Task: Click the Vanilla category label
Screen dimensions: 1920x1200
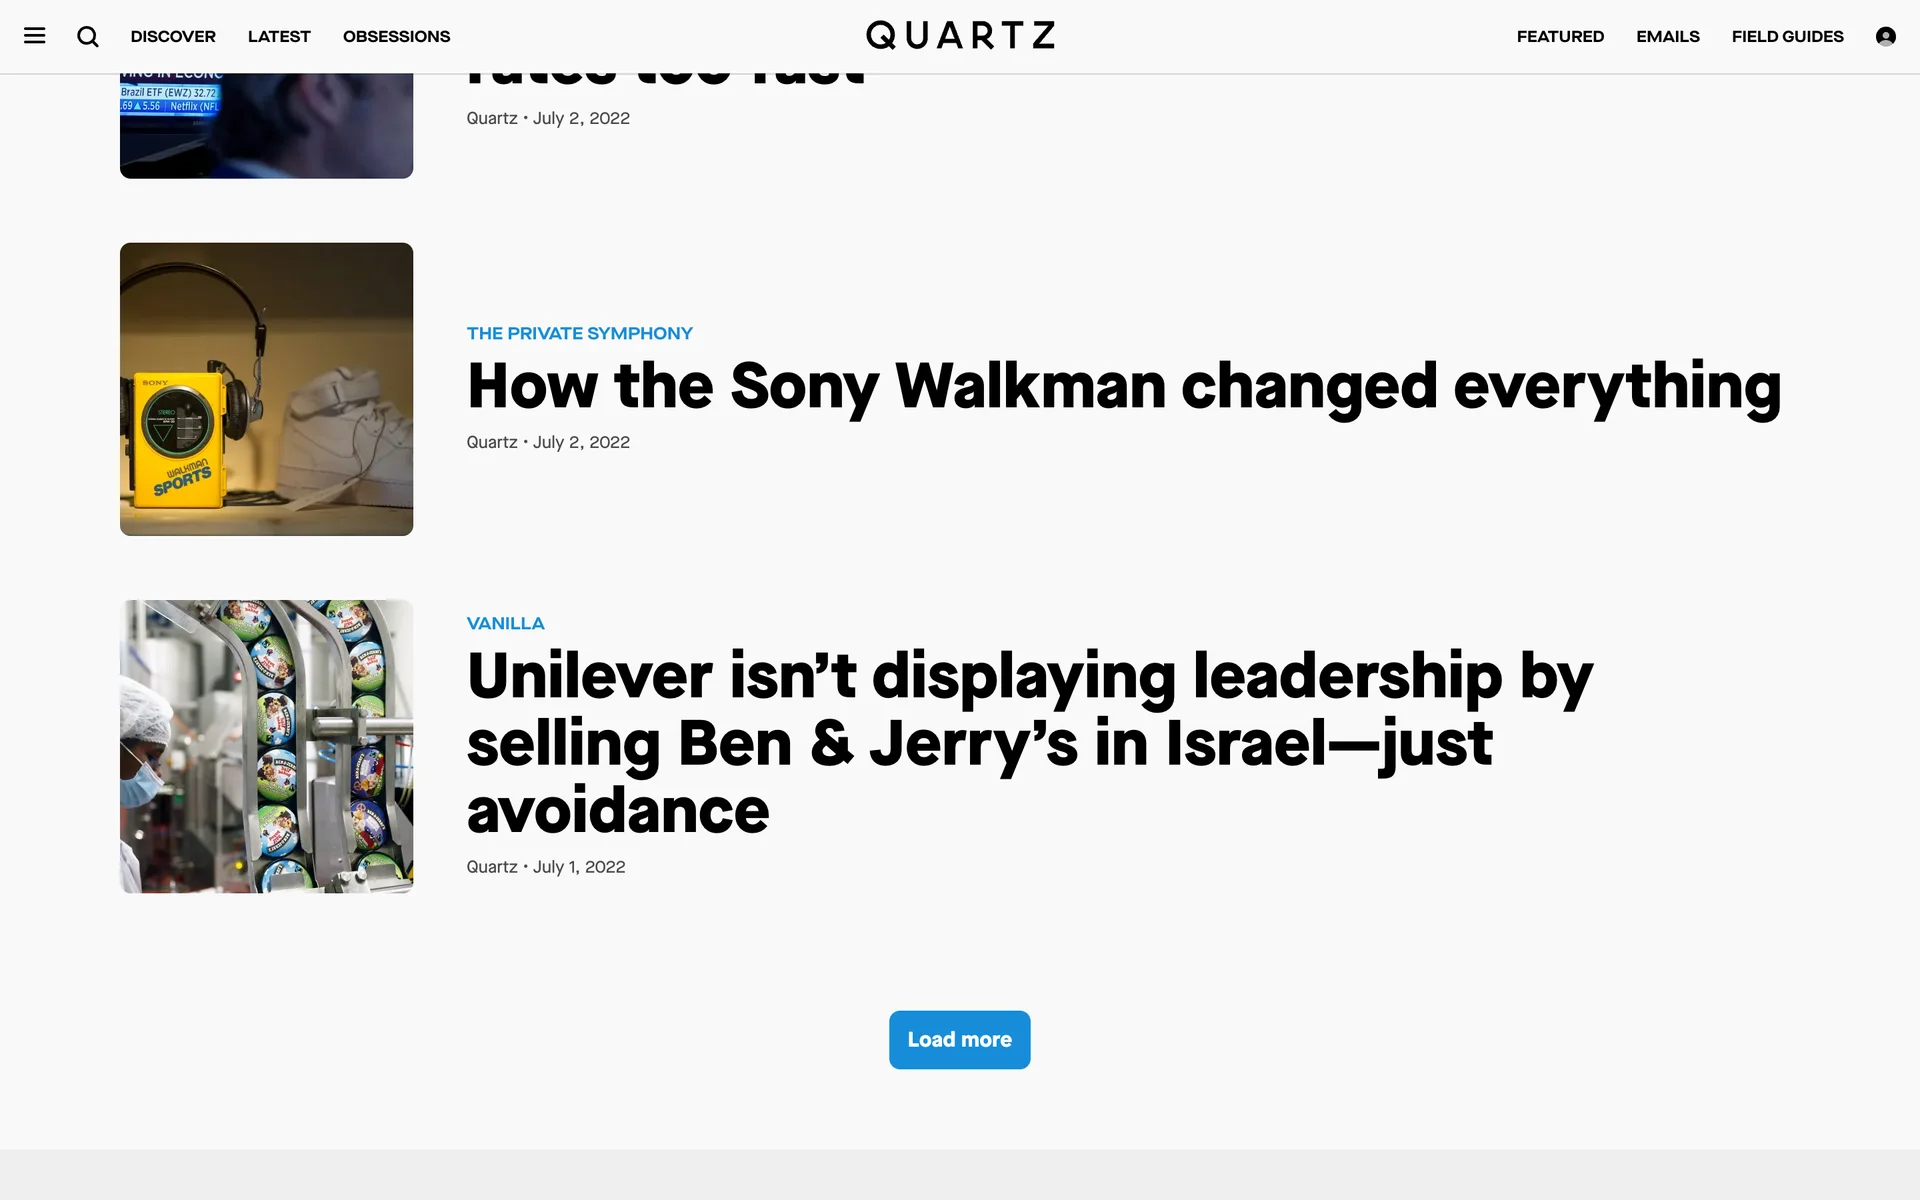Action: (x=505, y=623)
